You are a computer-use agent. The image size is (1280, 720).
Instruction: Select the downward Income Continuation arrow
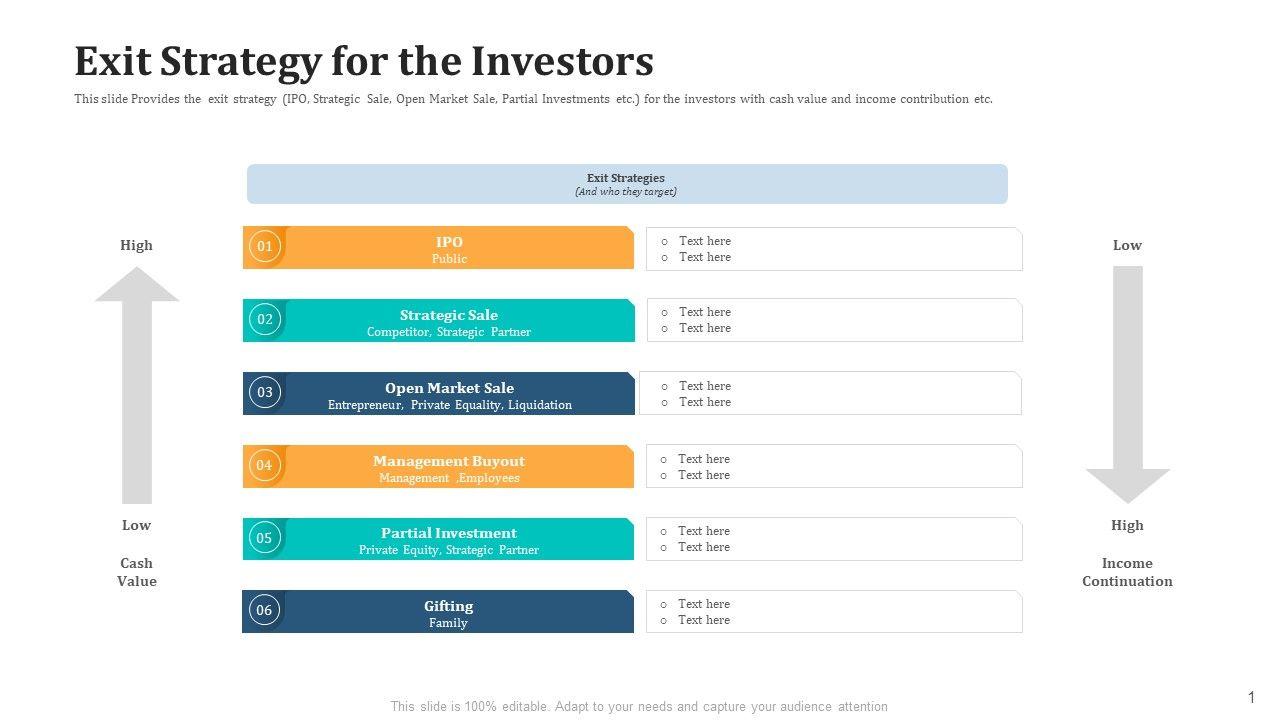(x=1128, y=385)
